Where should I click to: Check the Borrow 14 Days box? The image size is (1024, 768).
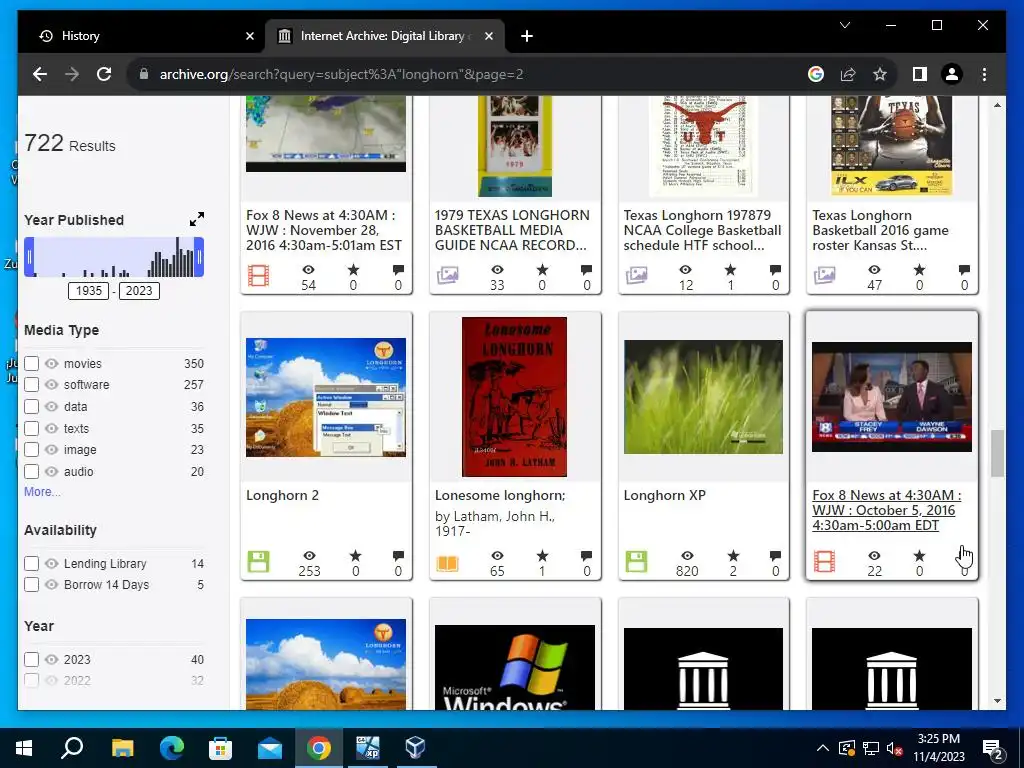click(x=31, y=584)
